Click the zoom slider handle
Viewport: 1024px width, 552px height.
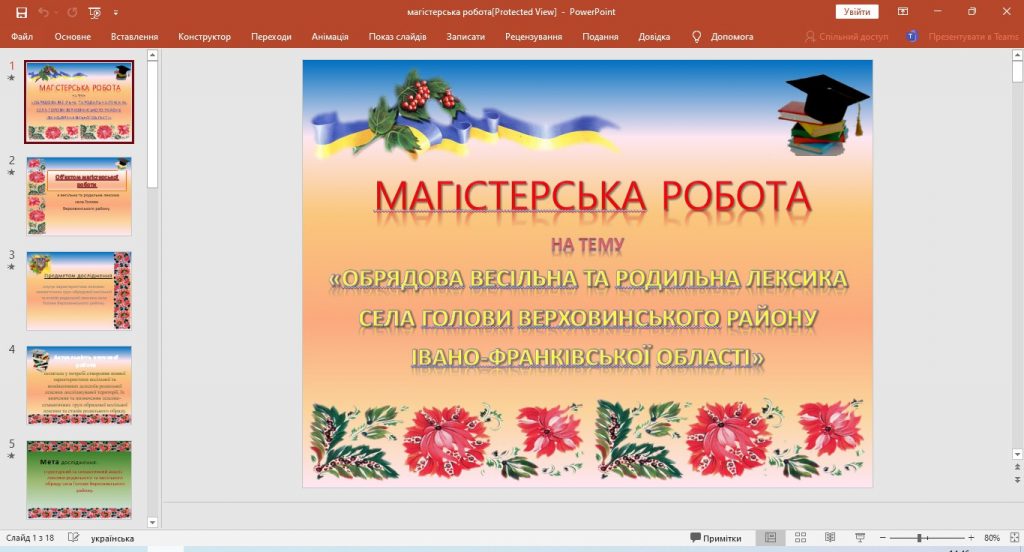click(x=919, y=538)
